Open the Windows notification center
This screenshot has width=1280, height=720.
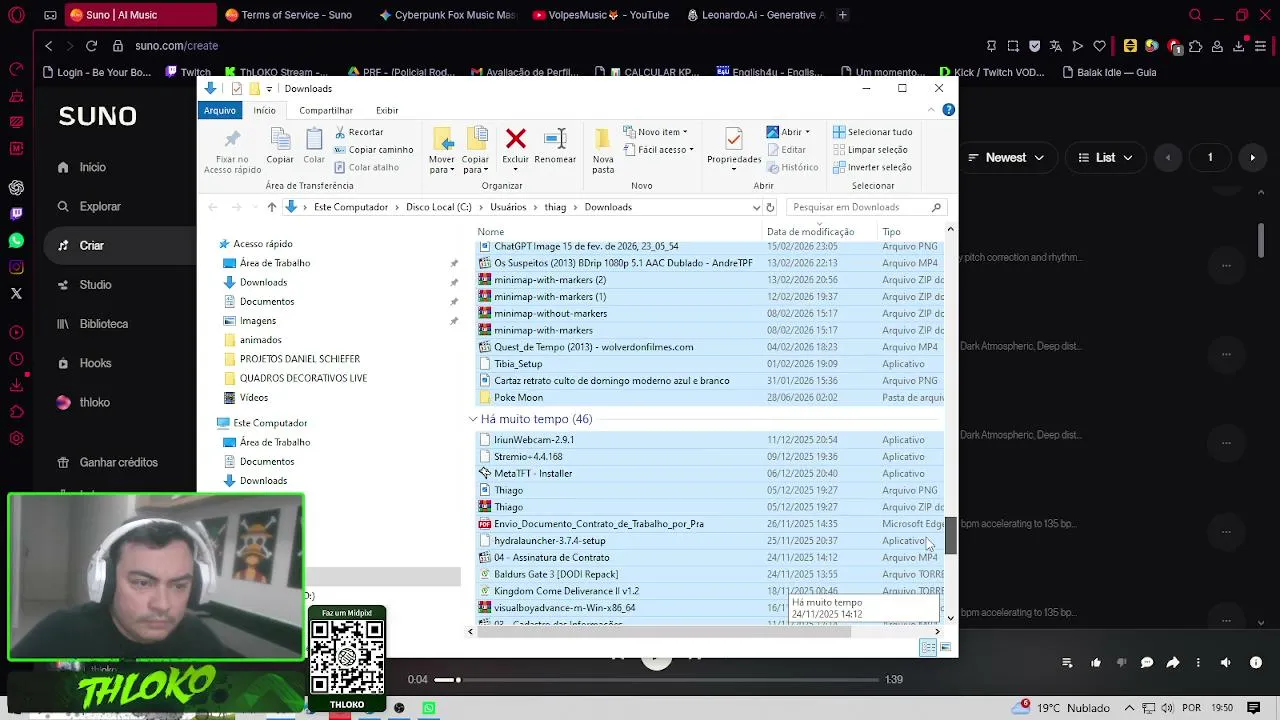click(x=1254, y=708)
